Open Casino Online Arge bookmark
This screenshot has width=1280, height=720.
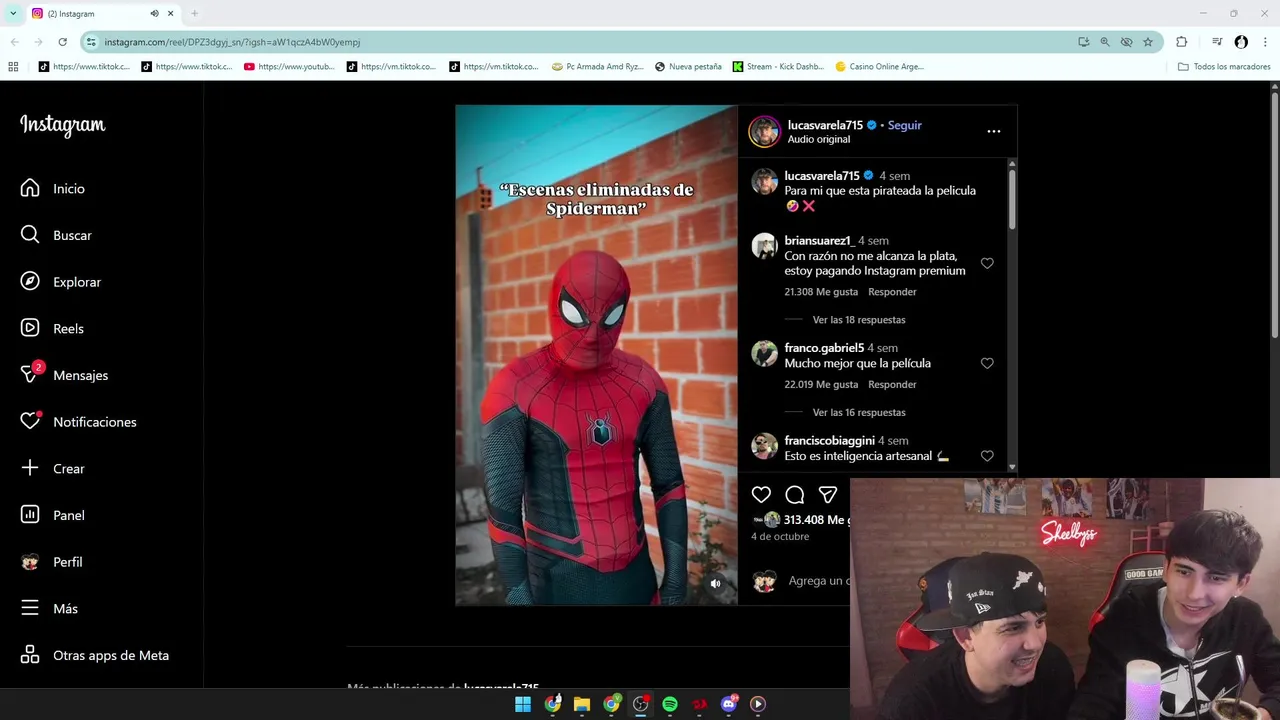point(879,67)
